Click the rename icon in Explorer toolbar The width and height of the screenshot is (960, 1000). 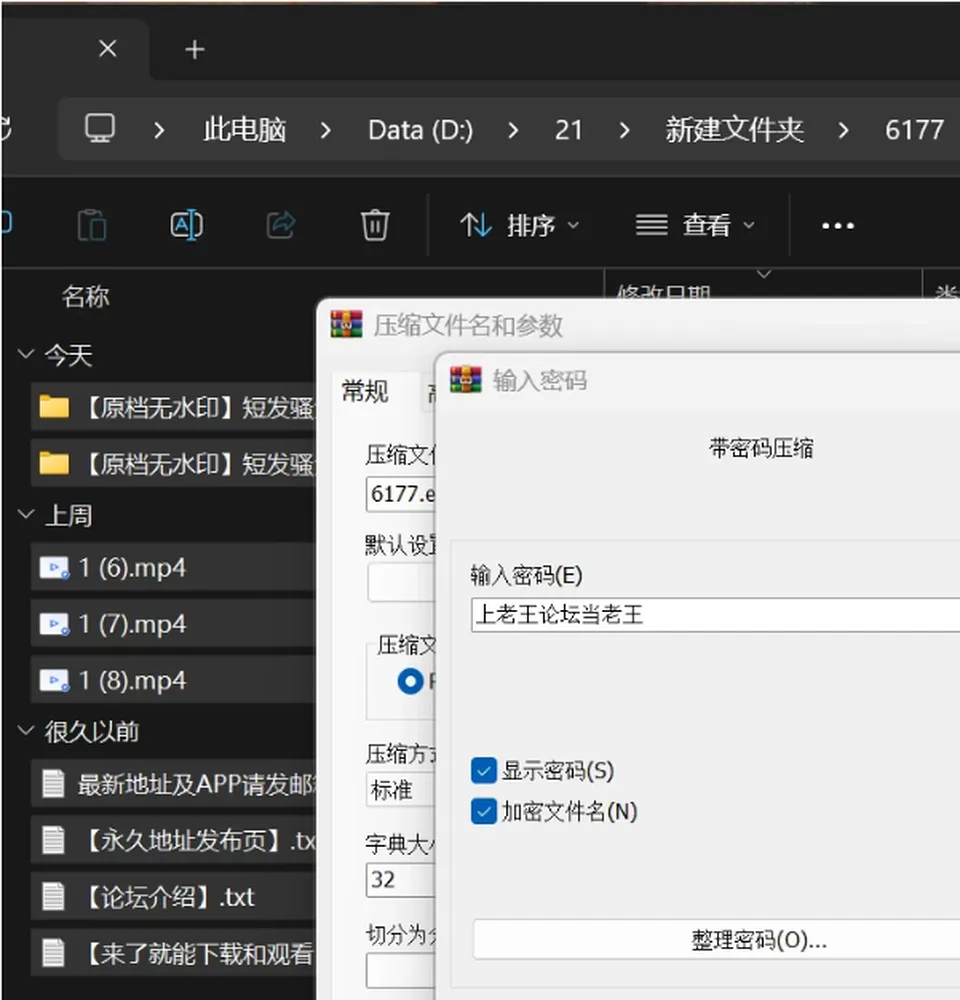[186, 225]
